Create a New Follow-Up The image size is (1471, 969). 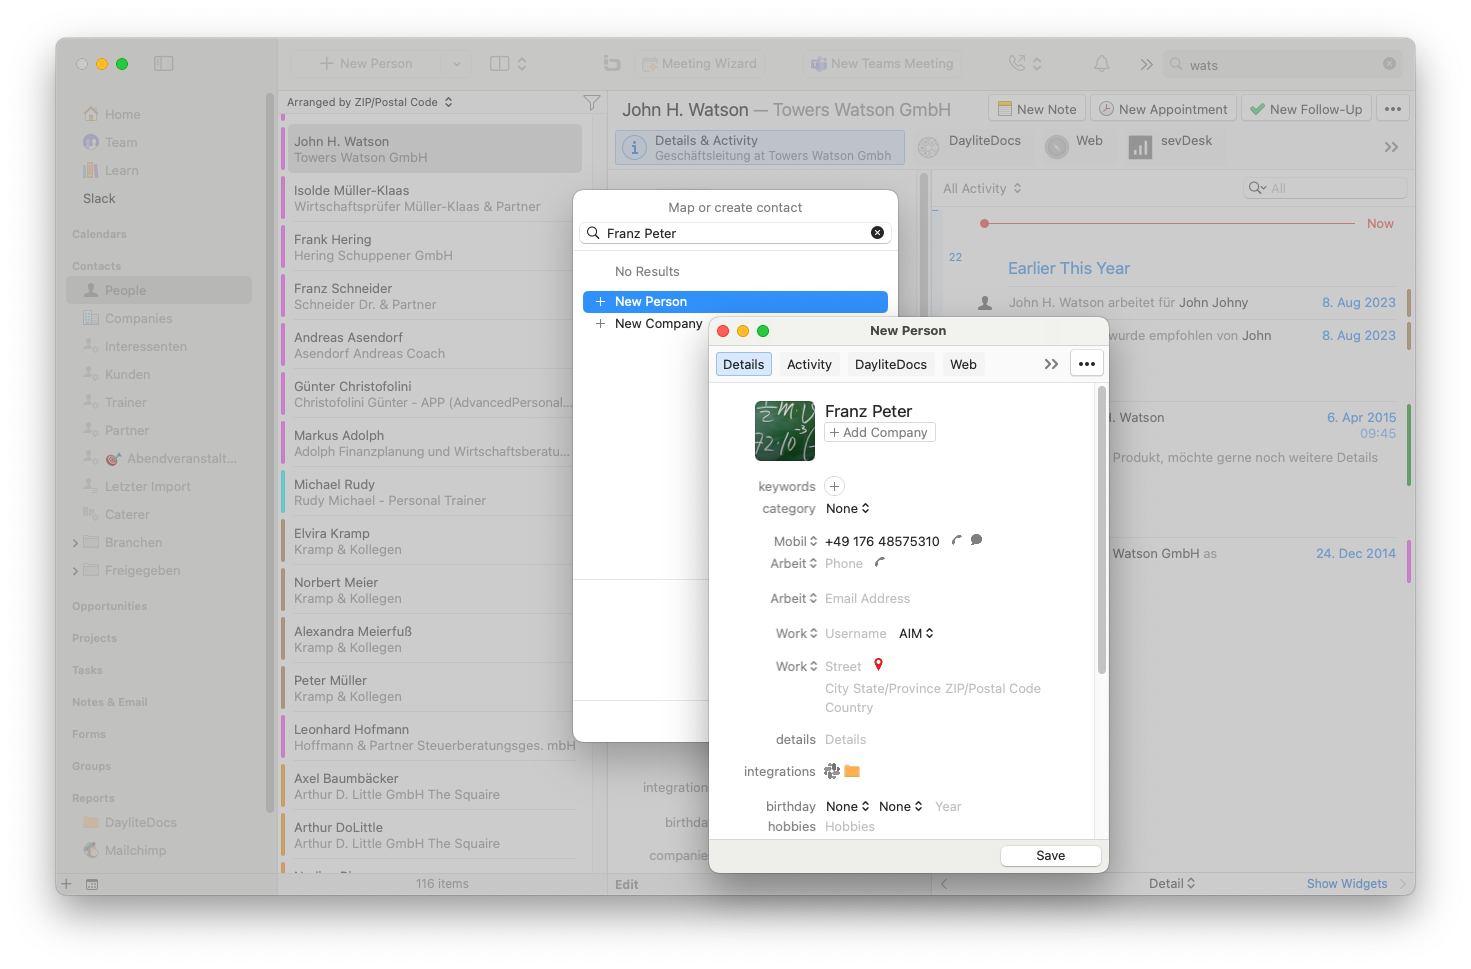coord(1306,109)
